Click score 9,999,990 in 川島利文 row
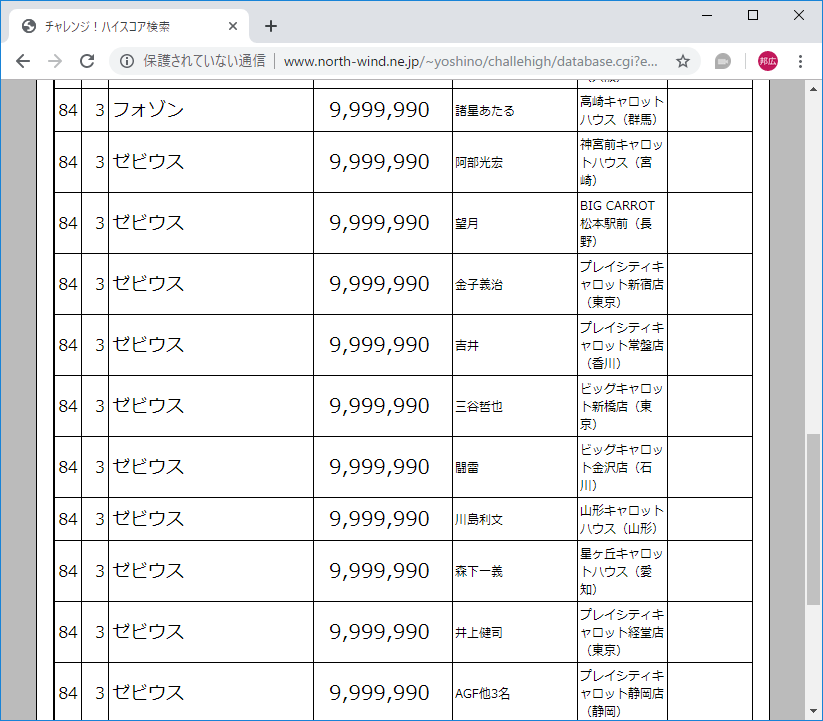This screenshot has height=721, width=823. point(379,519)
